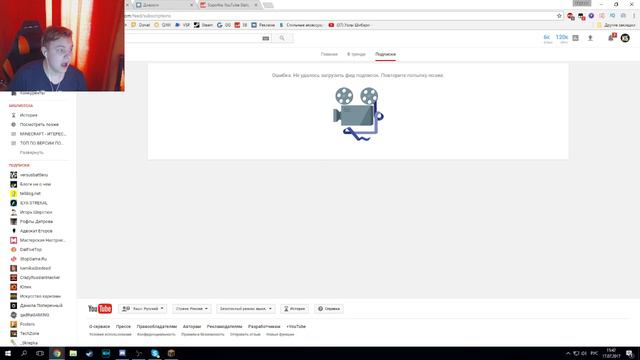640x360 pixels.
Task: Open the notifications bell with red badge
Action: (611, 38)
